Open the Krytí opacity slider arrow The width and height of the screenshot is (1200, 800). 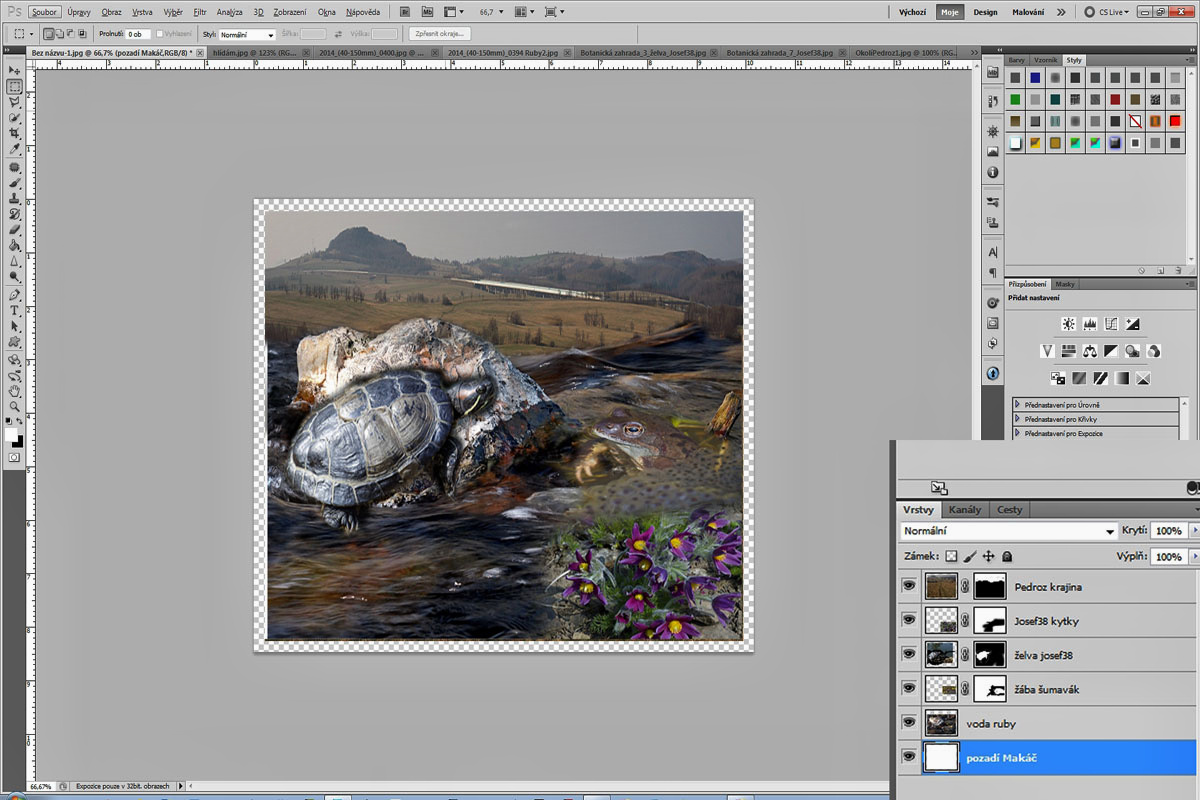(x=1193, y=531)
